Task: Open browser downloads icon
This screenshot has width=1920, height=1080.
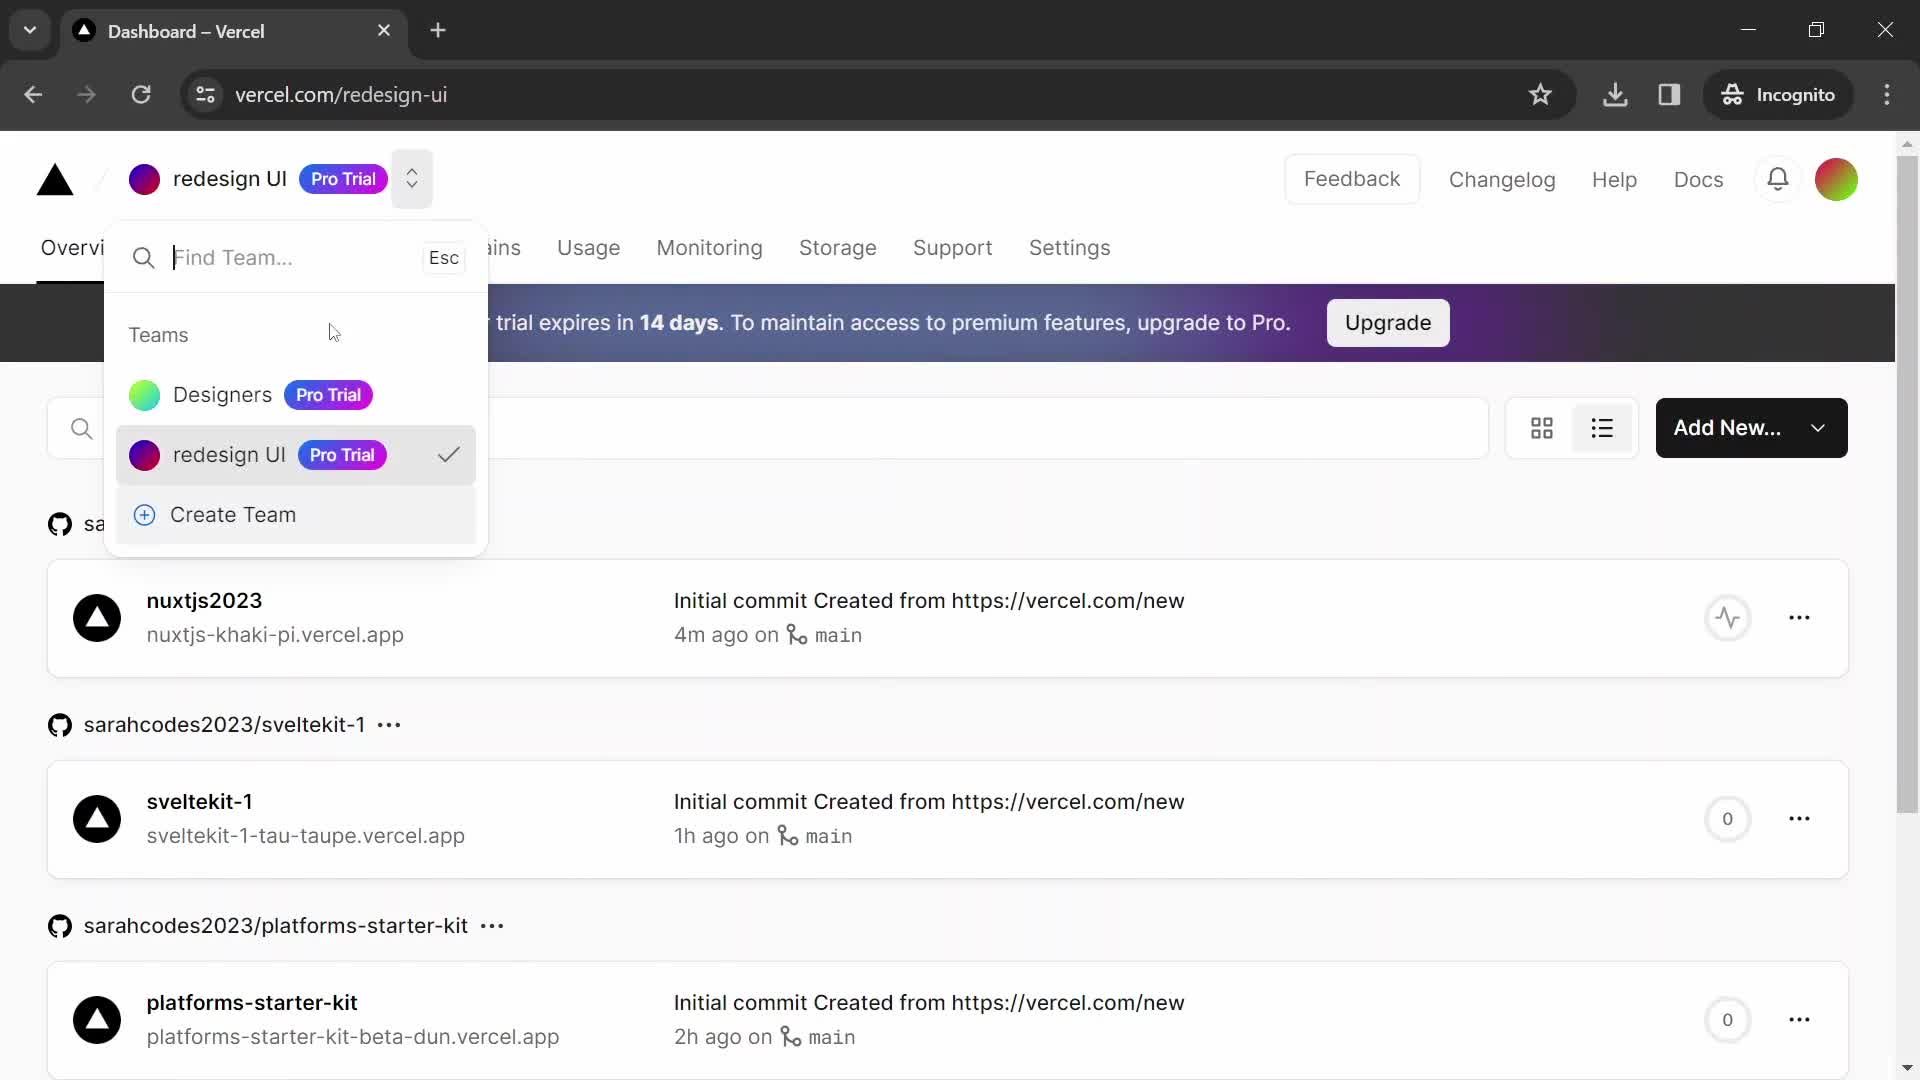Action: pyautogui.click(x=1615, y=95)
